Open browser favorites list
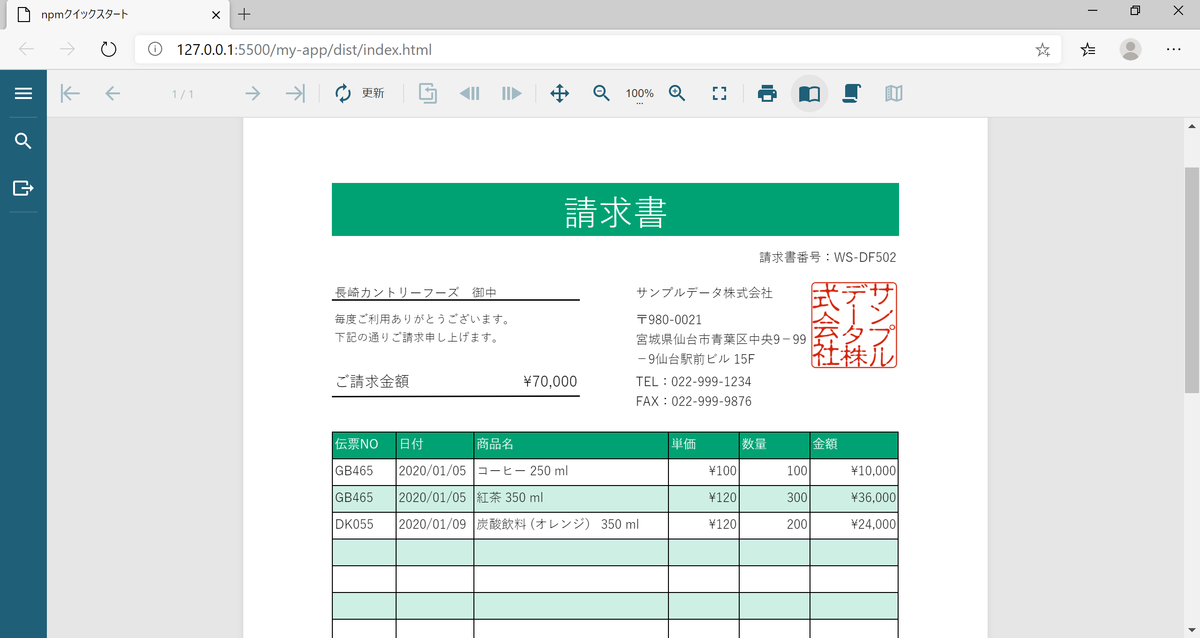Viewport: 1200px width, 638px height. pyautogui.click(x=1089, y=49)
